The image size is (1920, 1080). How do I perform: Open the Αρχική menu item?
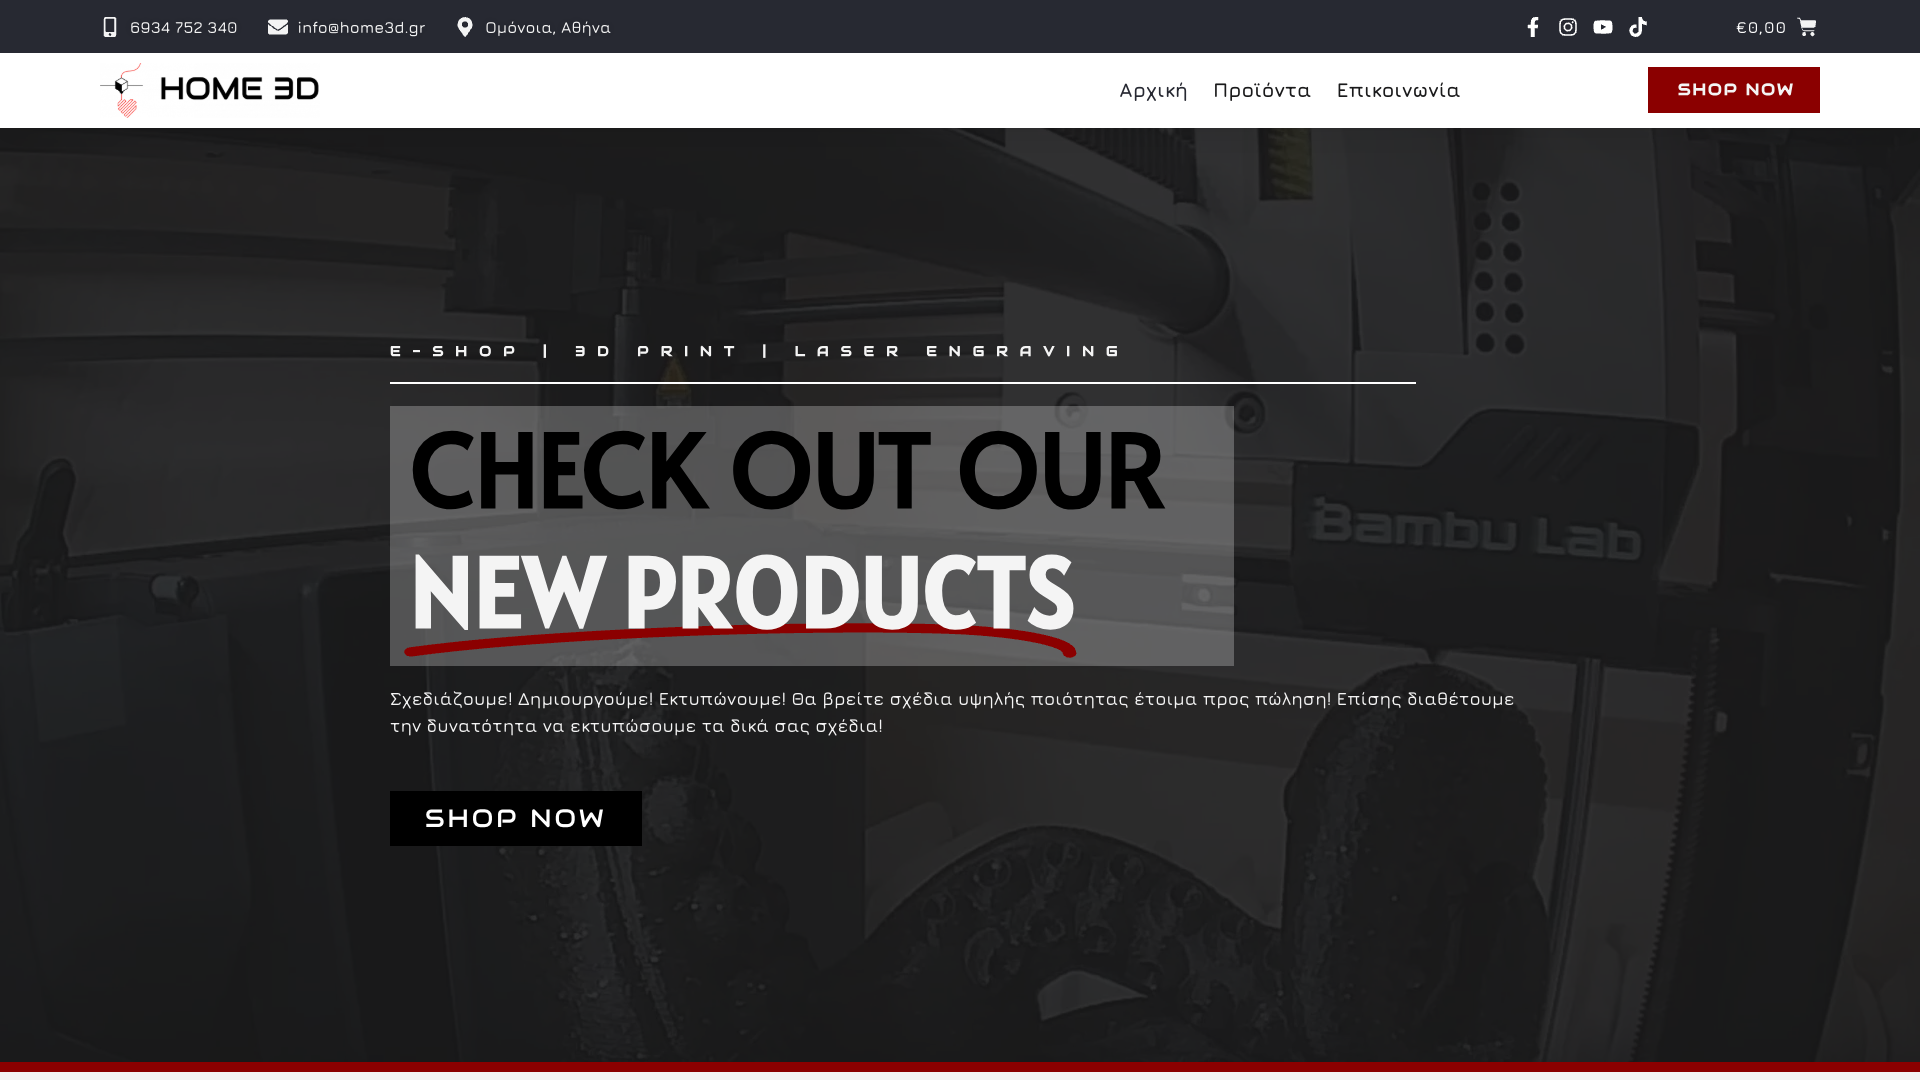pos(1153,91)
